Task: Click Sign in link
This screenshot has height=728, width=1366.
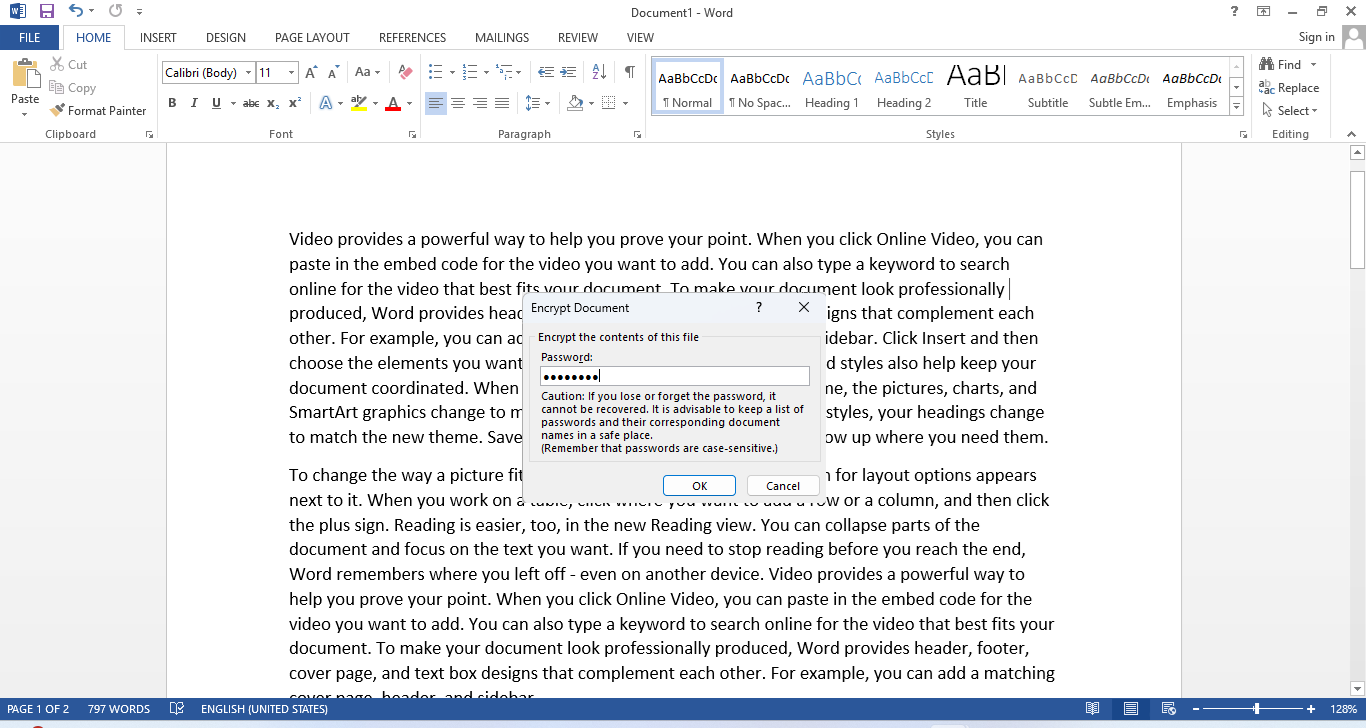Action: (1316, 37)
